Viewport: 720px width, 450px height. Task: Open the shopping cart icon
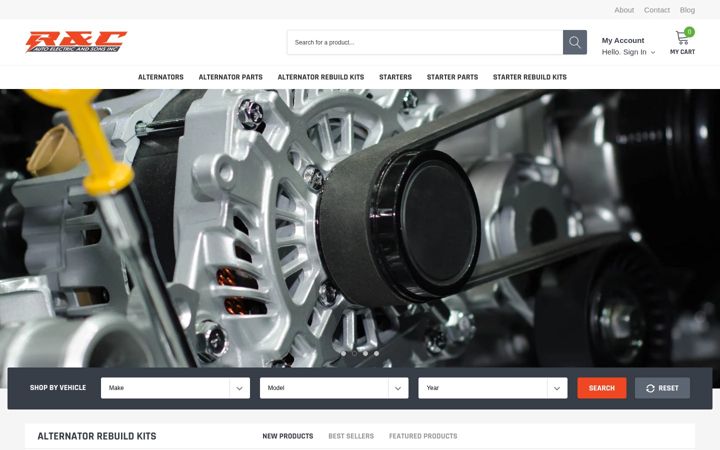pos(681,37)
